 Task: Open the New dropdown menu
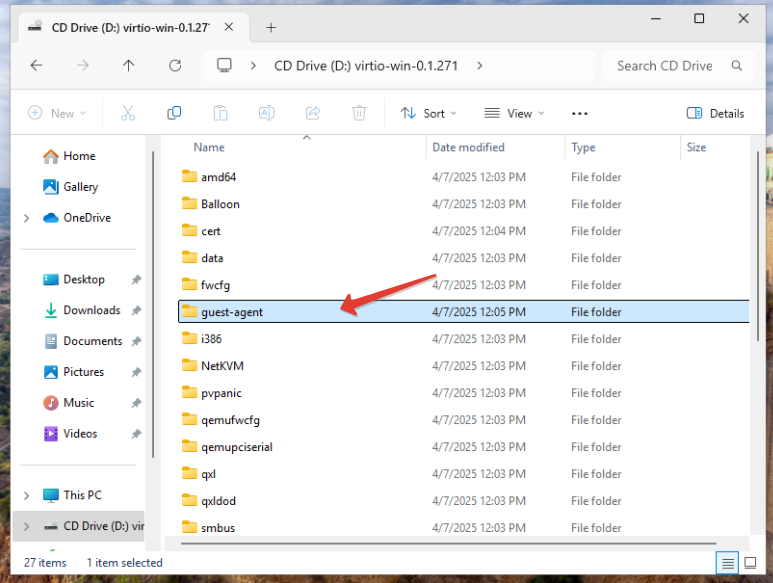tap(57, 113)
